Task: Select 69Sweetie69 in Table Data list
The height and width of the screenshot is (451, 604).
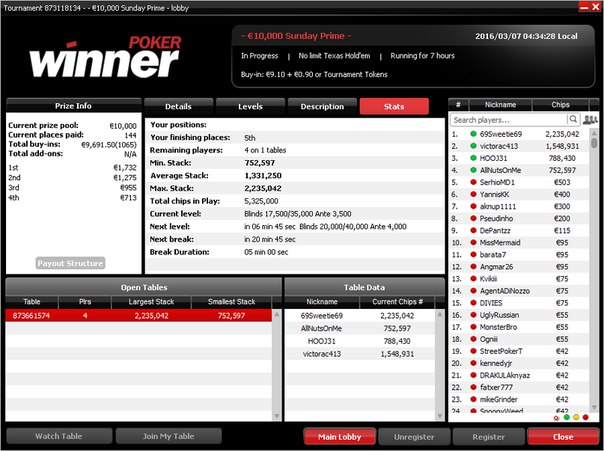Action: 360,316
